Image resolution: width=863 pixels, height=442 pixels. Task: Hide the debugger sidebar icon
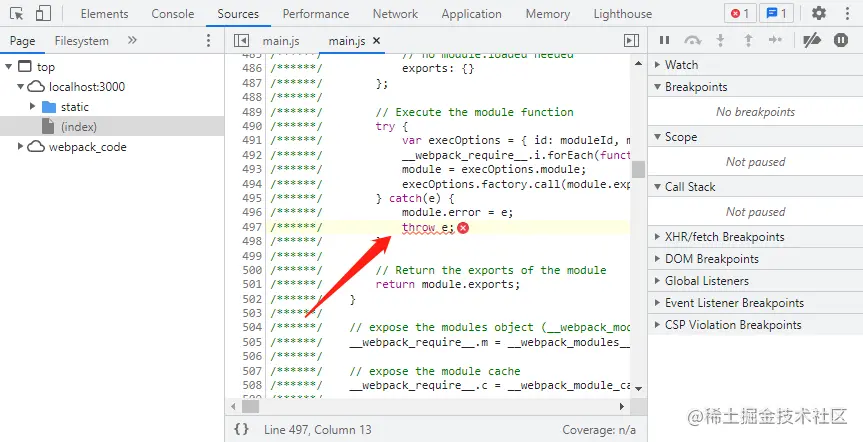631,41
